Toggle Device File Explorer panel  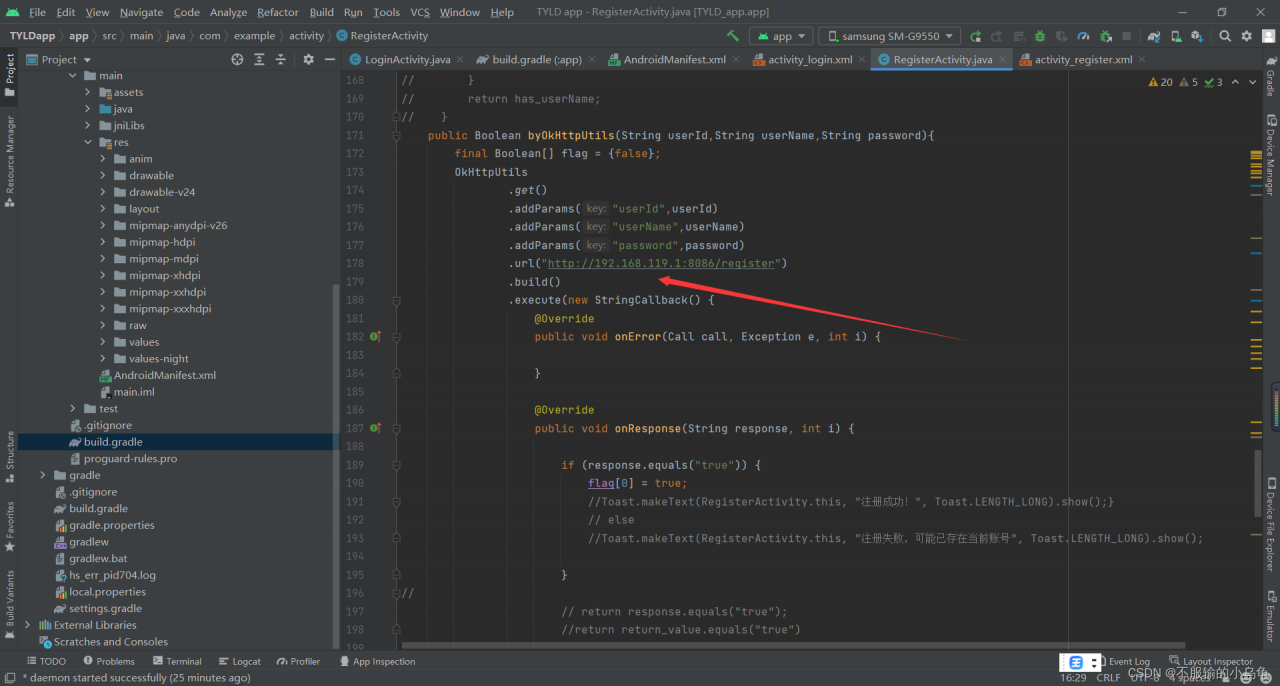pyautogui.click(x=1270, y=526)
